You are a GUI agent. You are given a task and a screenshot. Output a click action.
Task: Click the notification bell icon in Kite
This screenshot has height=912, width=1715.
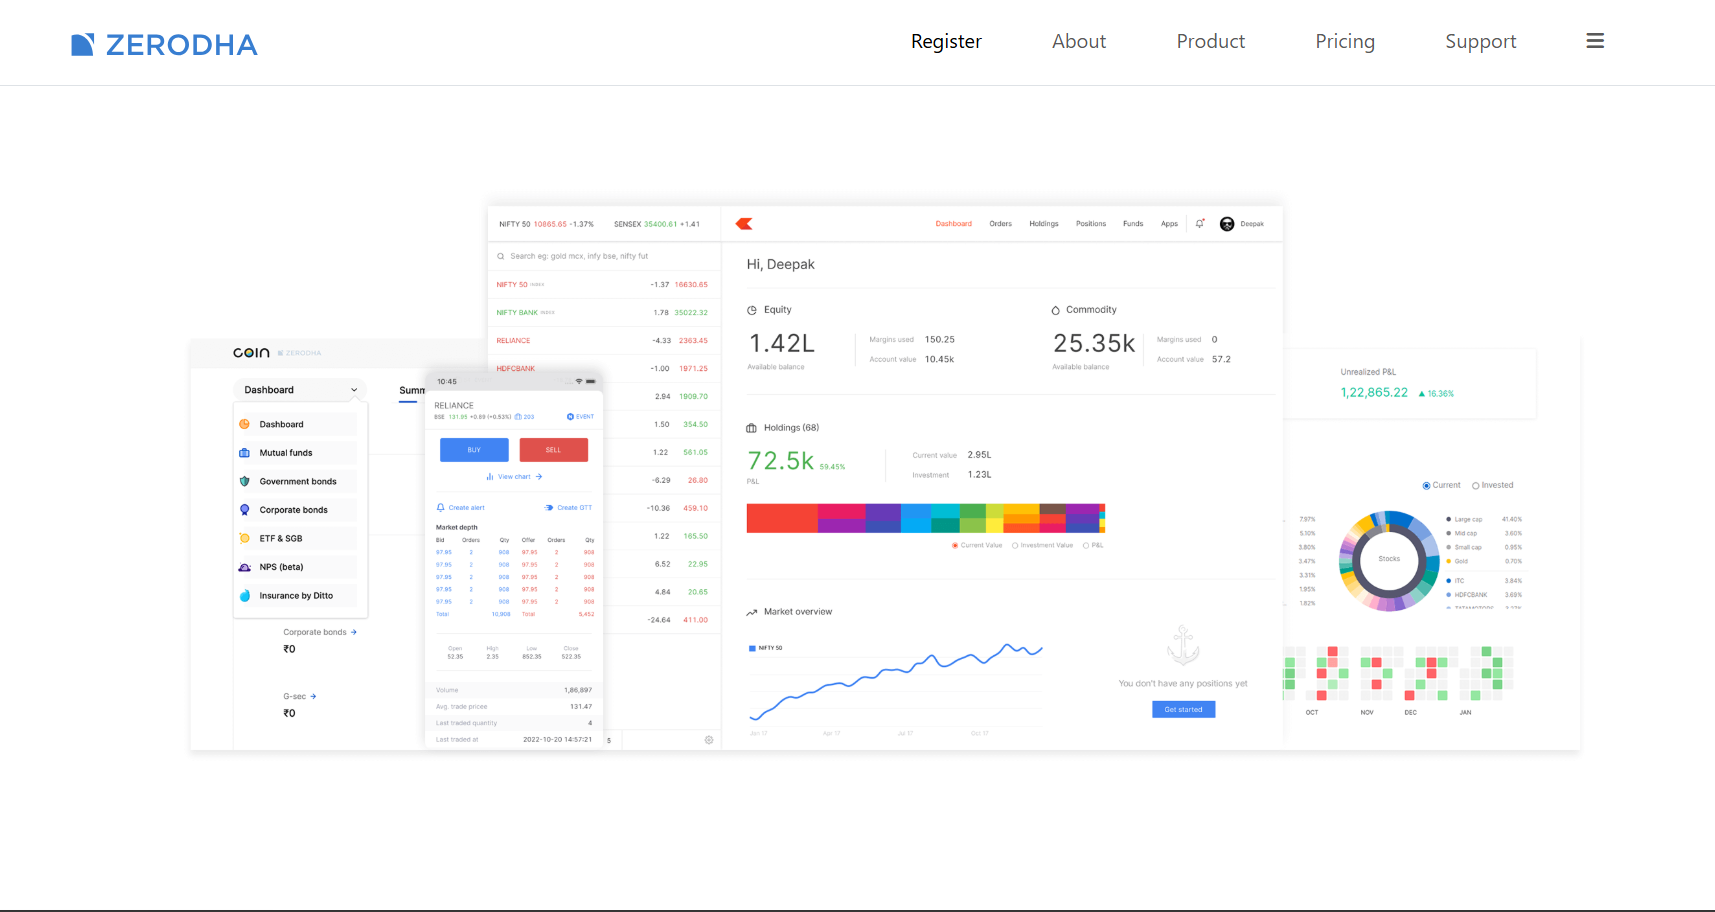pyautogui.click(x=1200, y=224)
